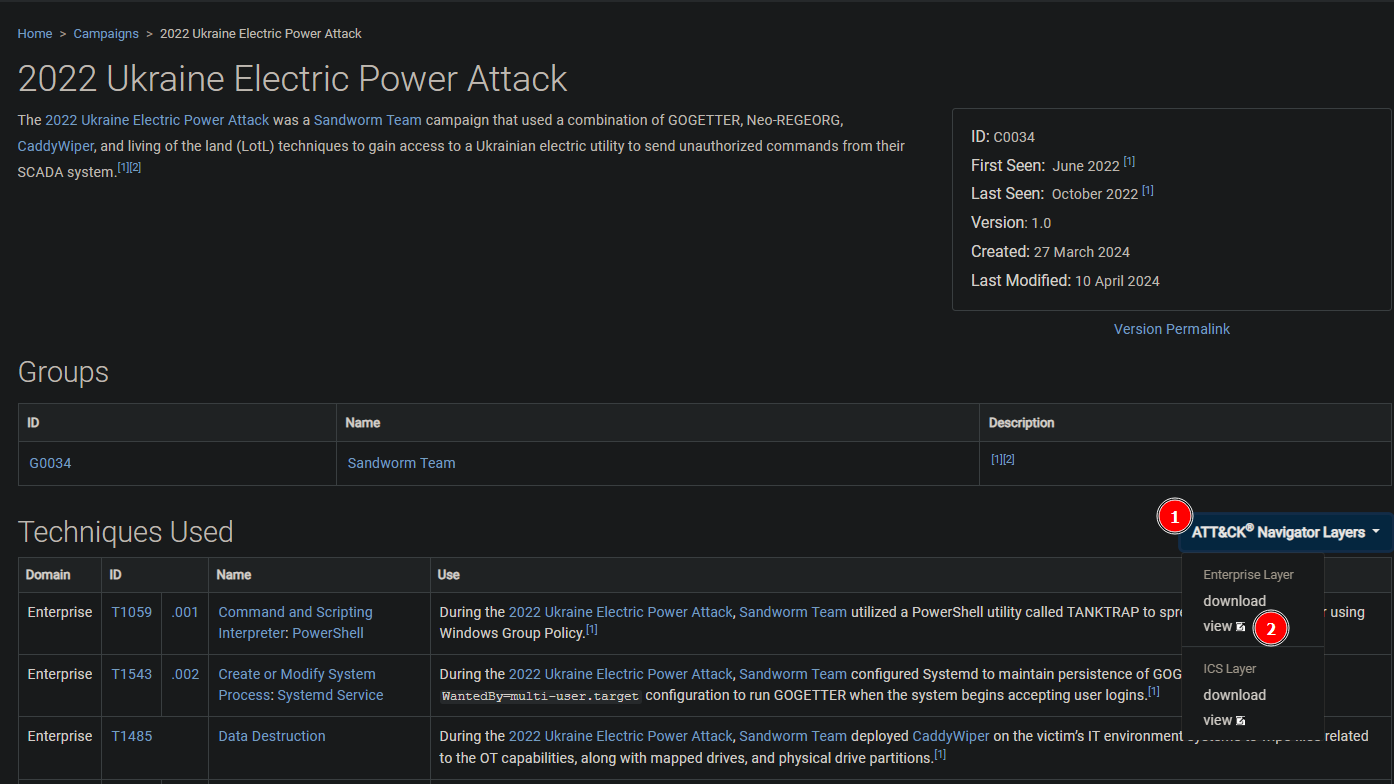
Task: Open technique ID T1543
Action: point(132,674)
